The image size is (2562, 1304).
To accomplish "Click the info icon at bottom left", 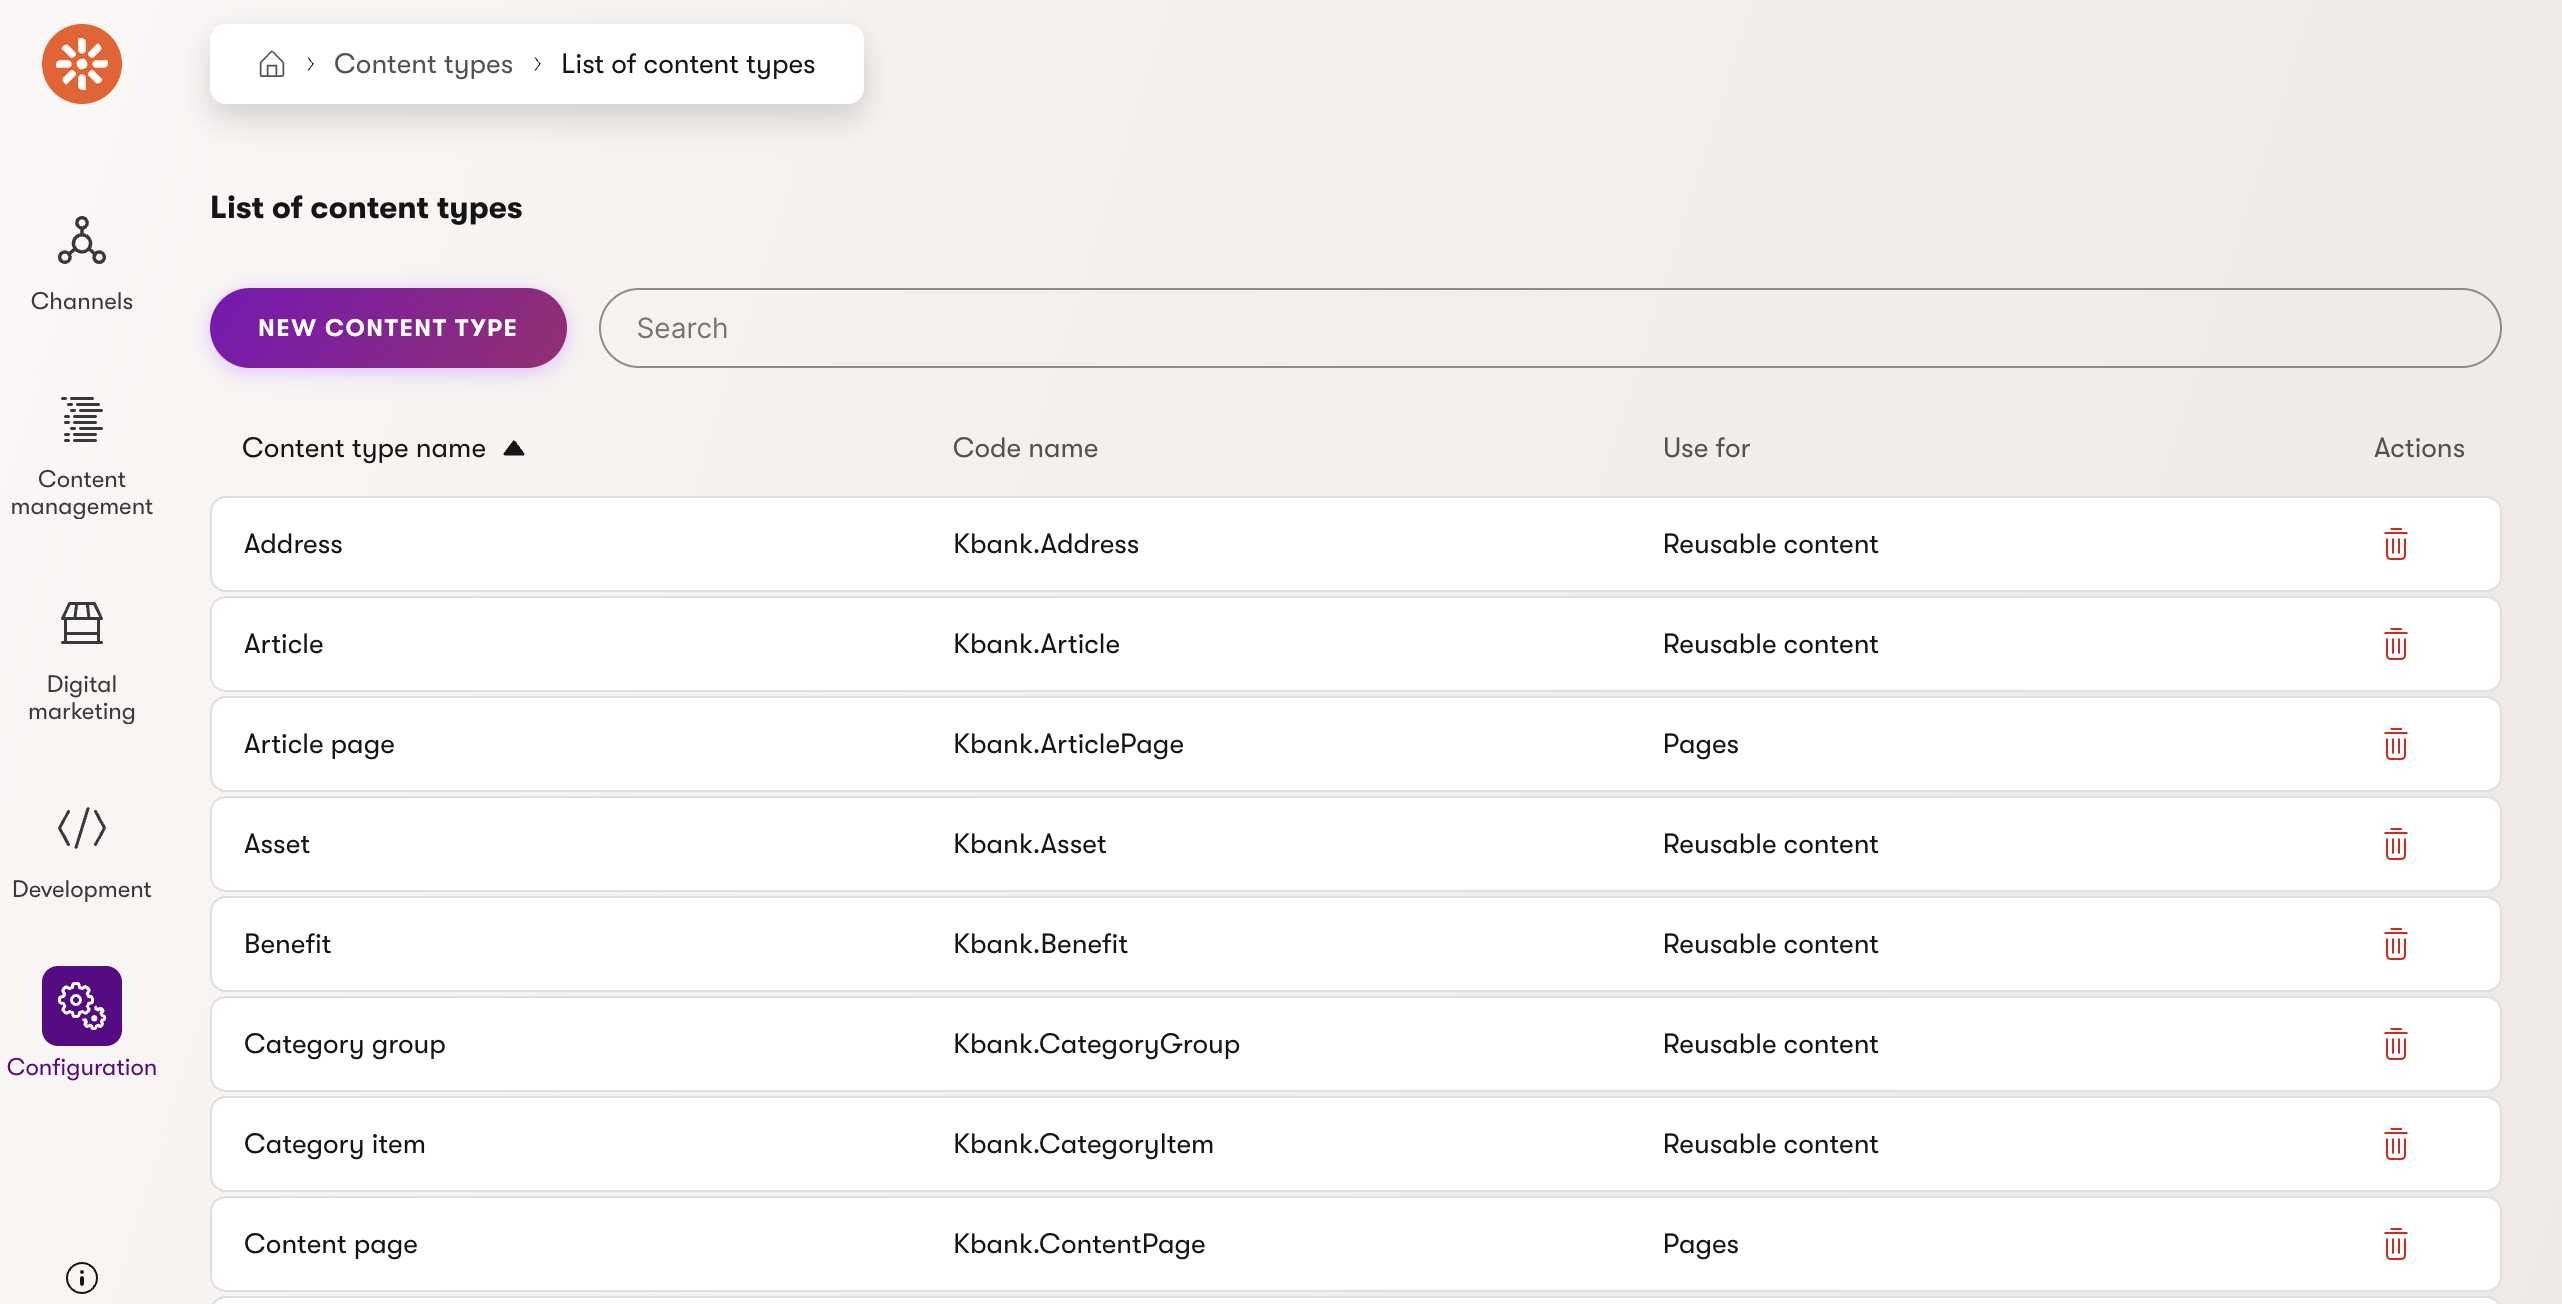I will point(81,1277).
